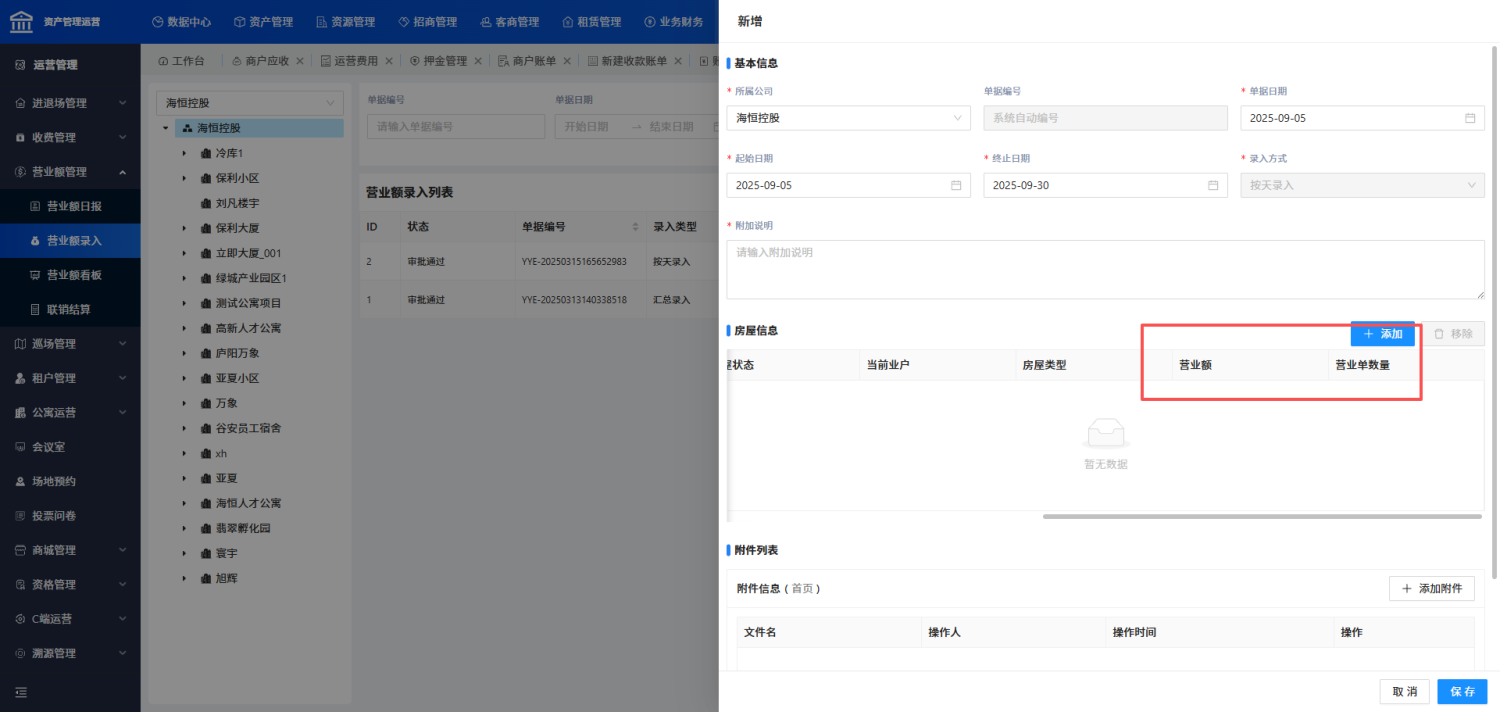Viewport: 1500px width, 712px height.
Task: Open calendar icon in 起始日期 field
Action: coord(956,186)
